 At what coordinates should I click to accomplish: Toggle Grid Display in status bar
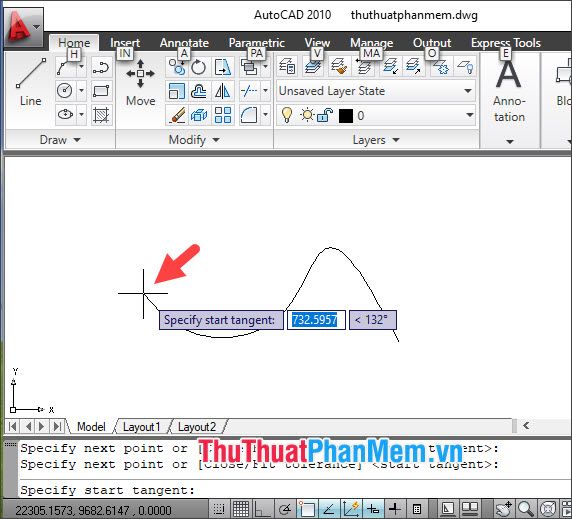click(x=241, y=509)
